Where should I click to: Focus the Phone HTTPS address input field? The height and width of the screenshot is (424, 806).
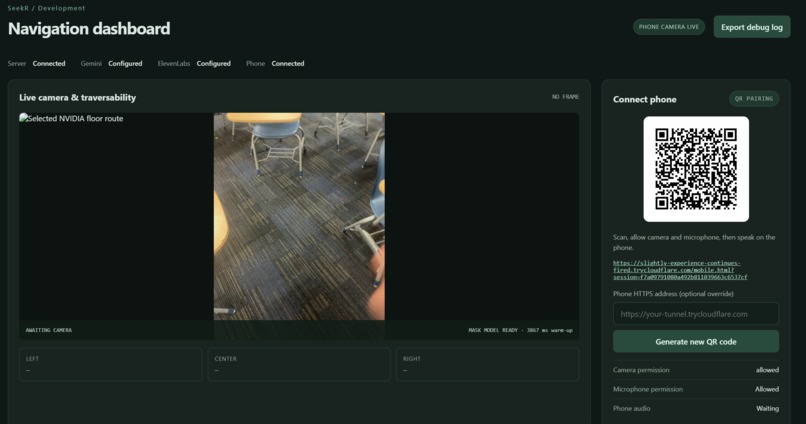point(695,314)
